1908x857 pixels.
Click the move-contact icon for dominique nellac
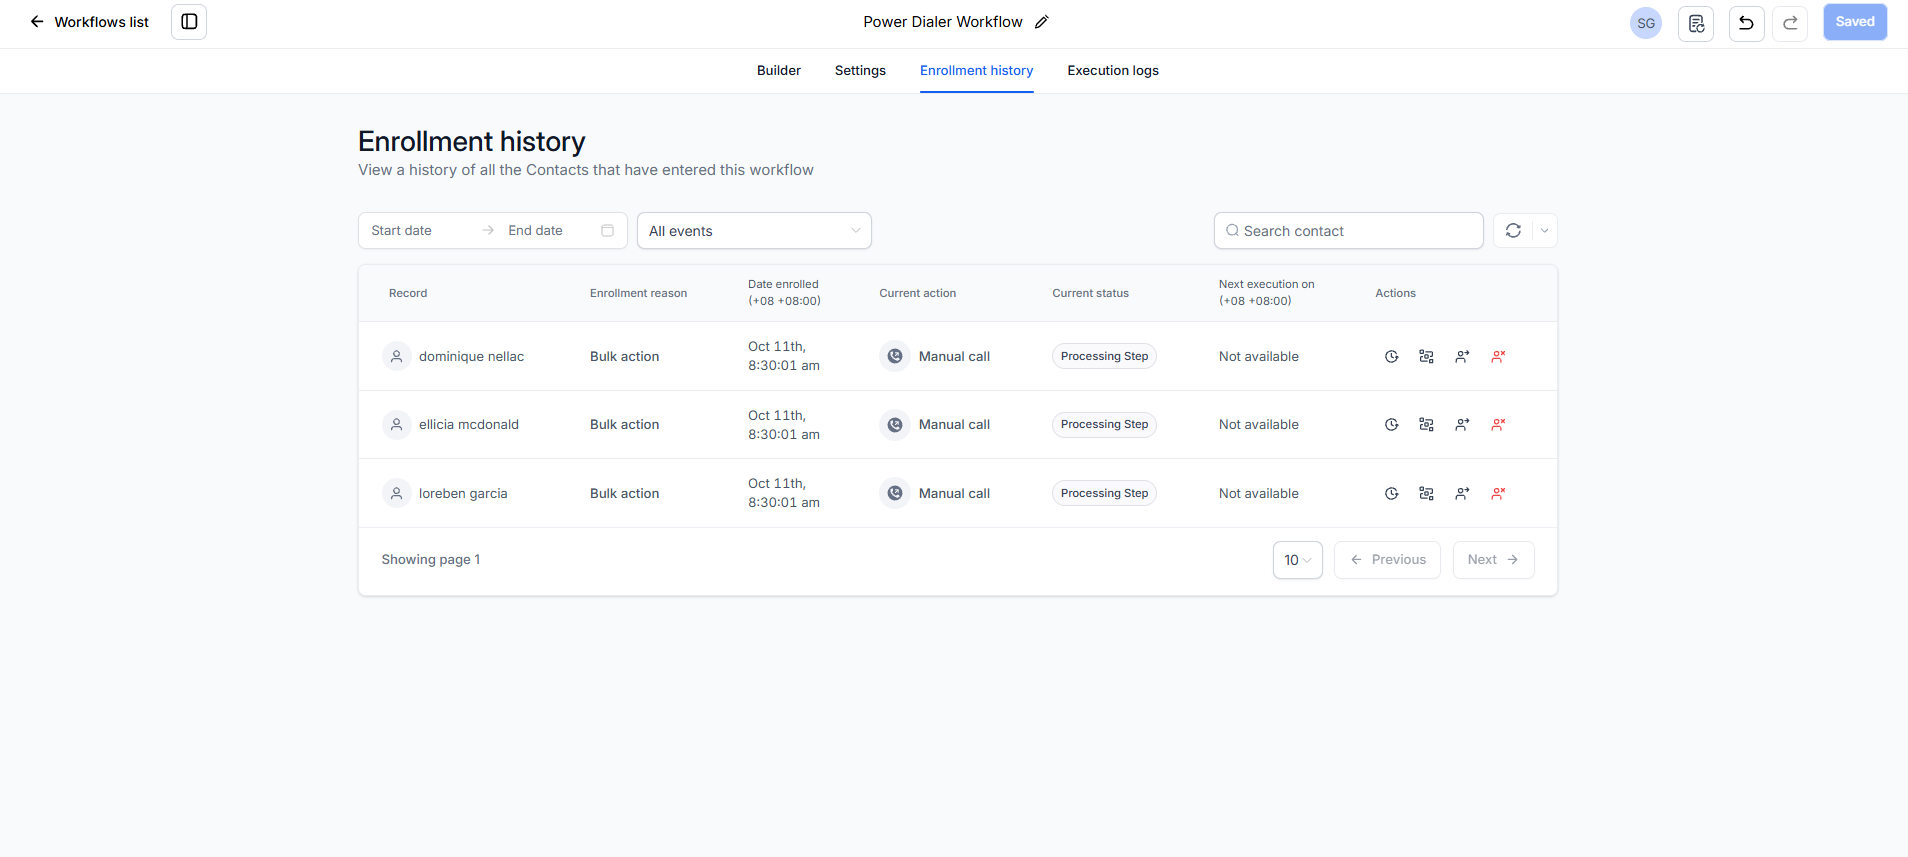pyautogui.click(x=1462, y=357)
